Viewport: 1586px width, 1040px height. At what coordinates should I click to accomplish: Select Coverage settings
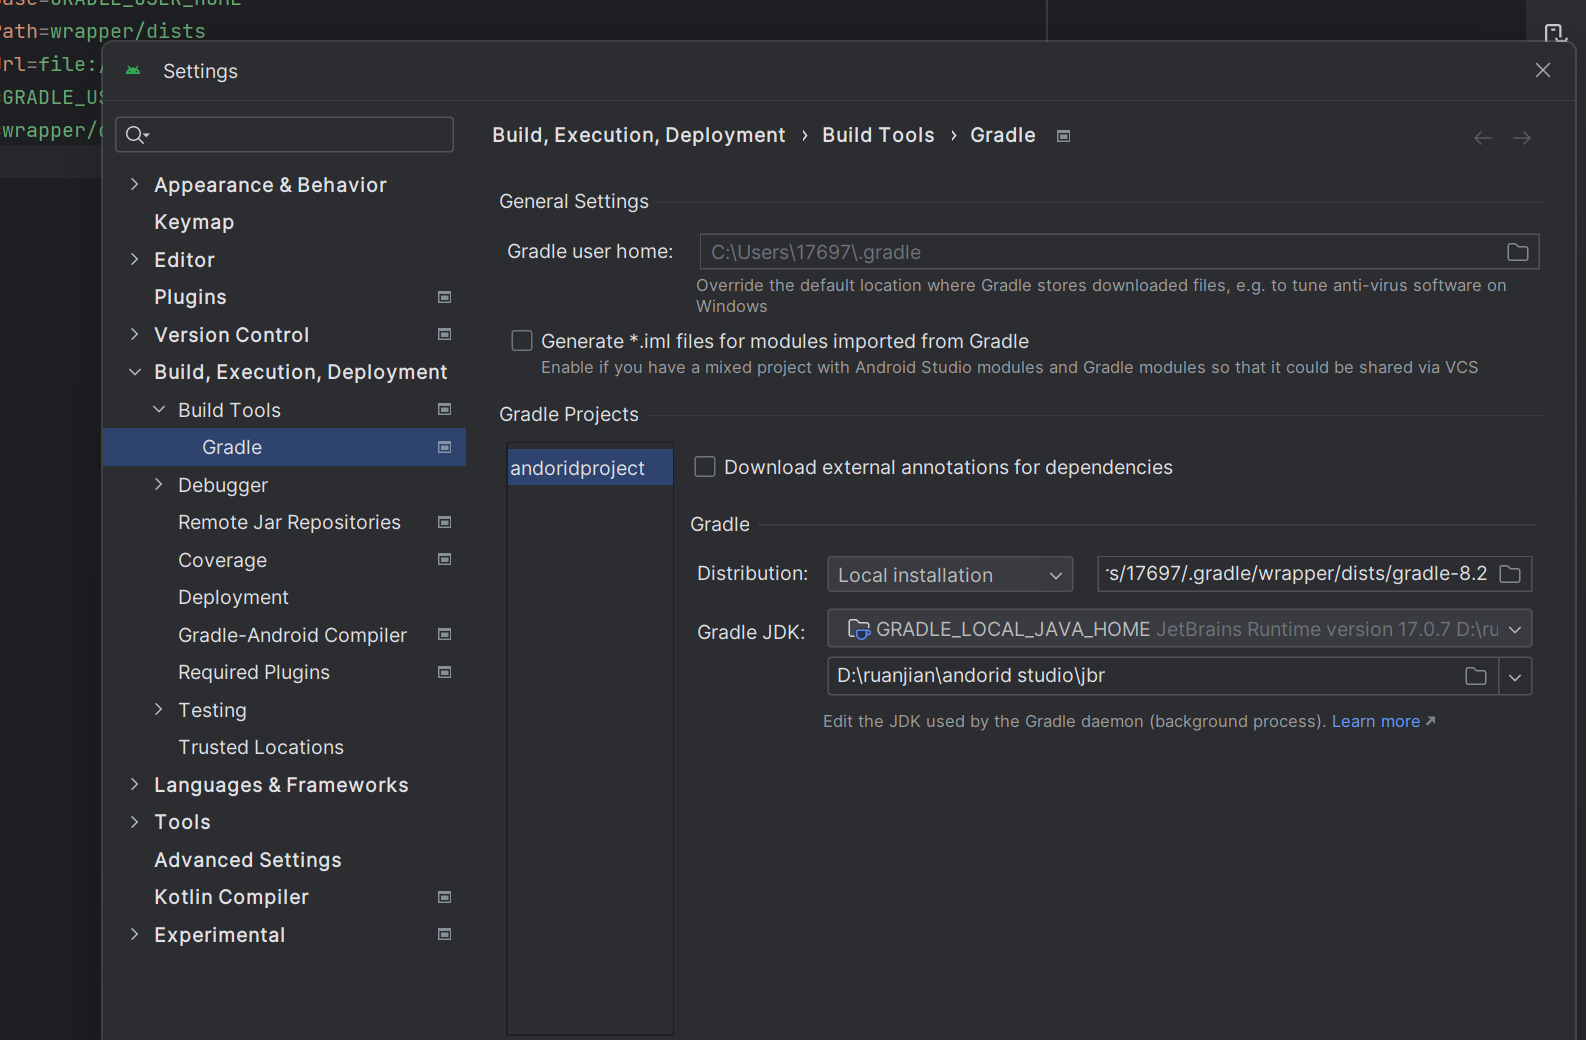[x=222, y=560]
